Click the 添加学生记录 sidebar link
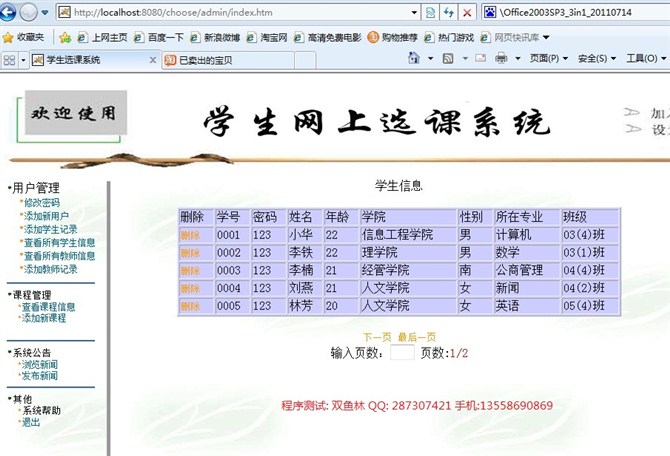The image size is (670, 456). coord(50,229)
